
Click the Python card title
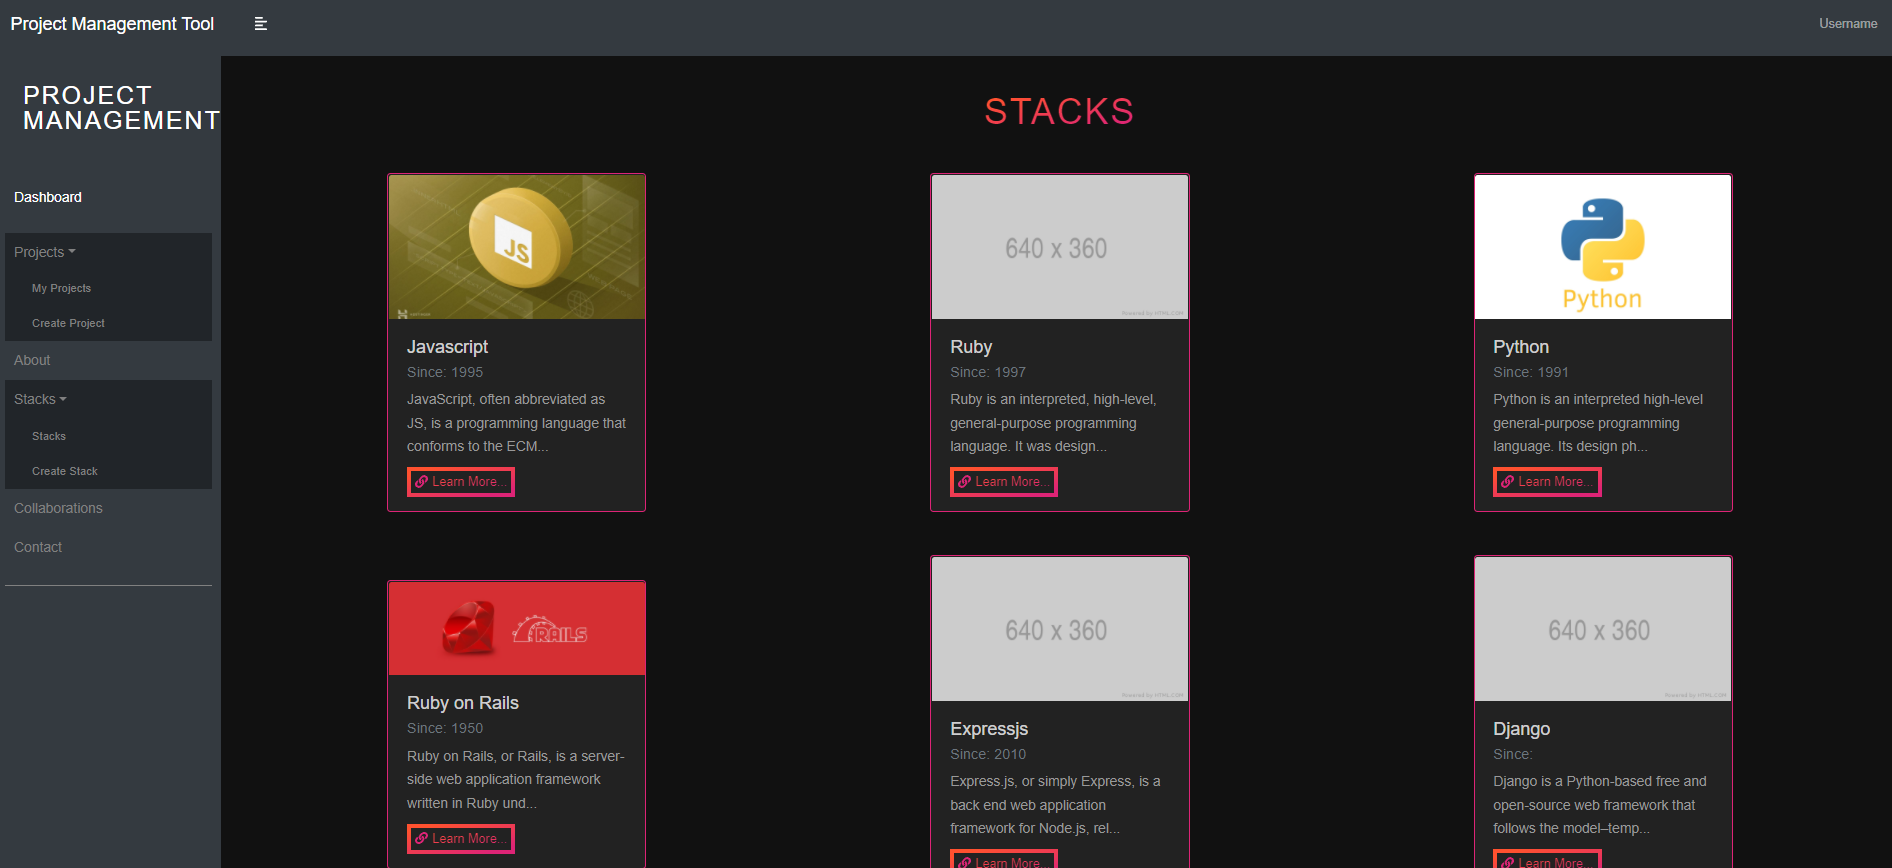1521,347
